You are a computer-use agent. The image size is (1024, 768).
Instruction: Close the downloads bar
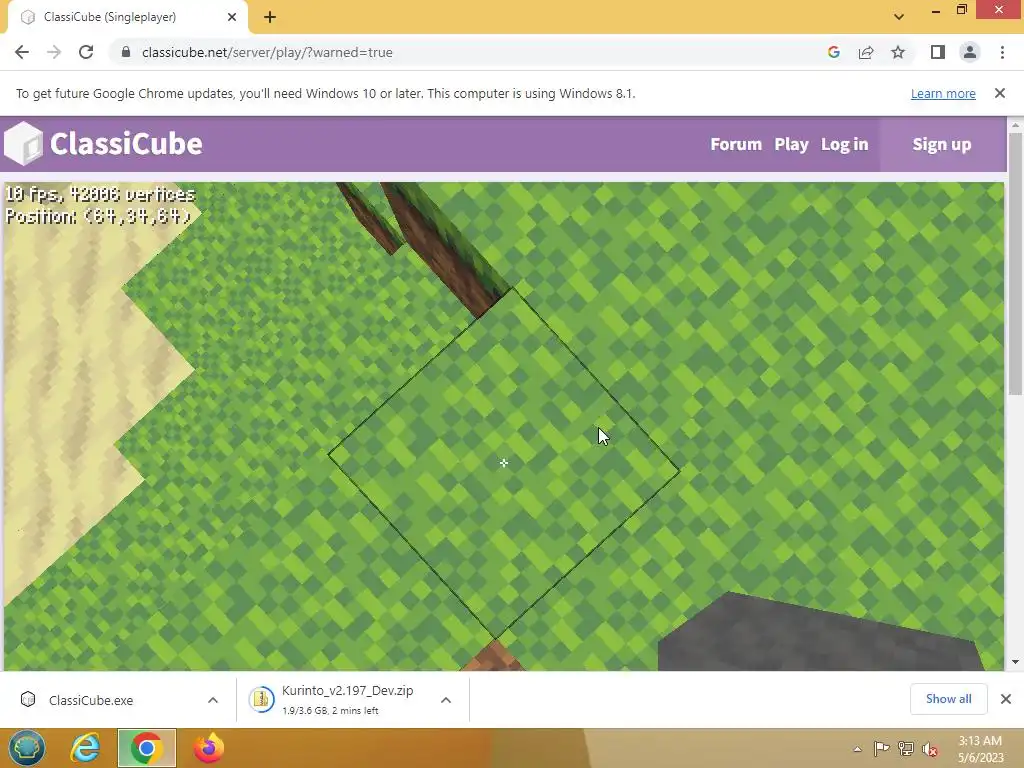coord(1006,699)
